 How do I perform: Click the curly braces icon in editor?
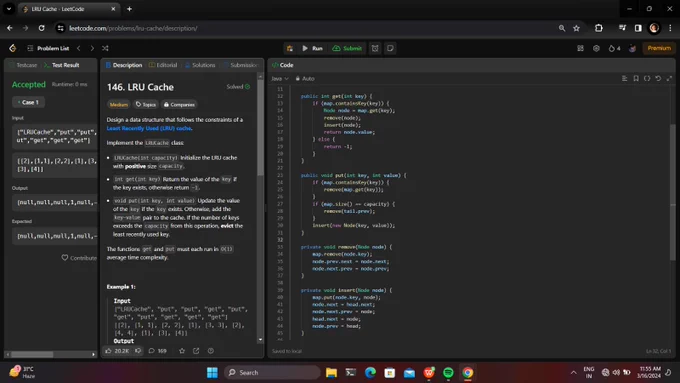point(647,79)
